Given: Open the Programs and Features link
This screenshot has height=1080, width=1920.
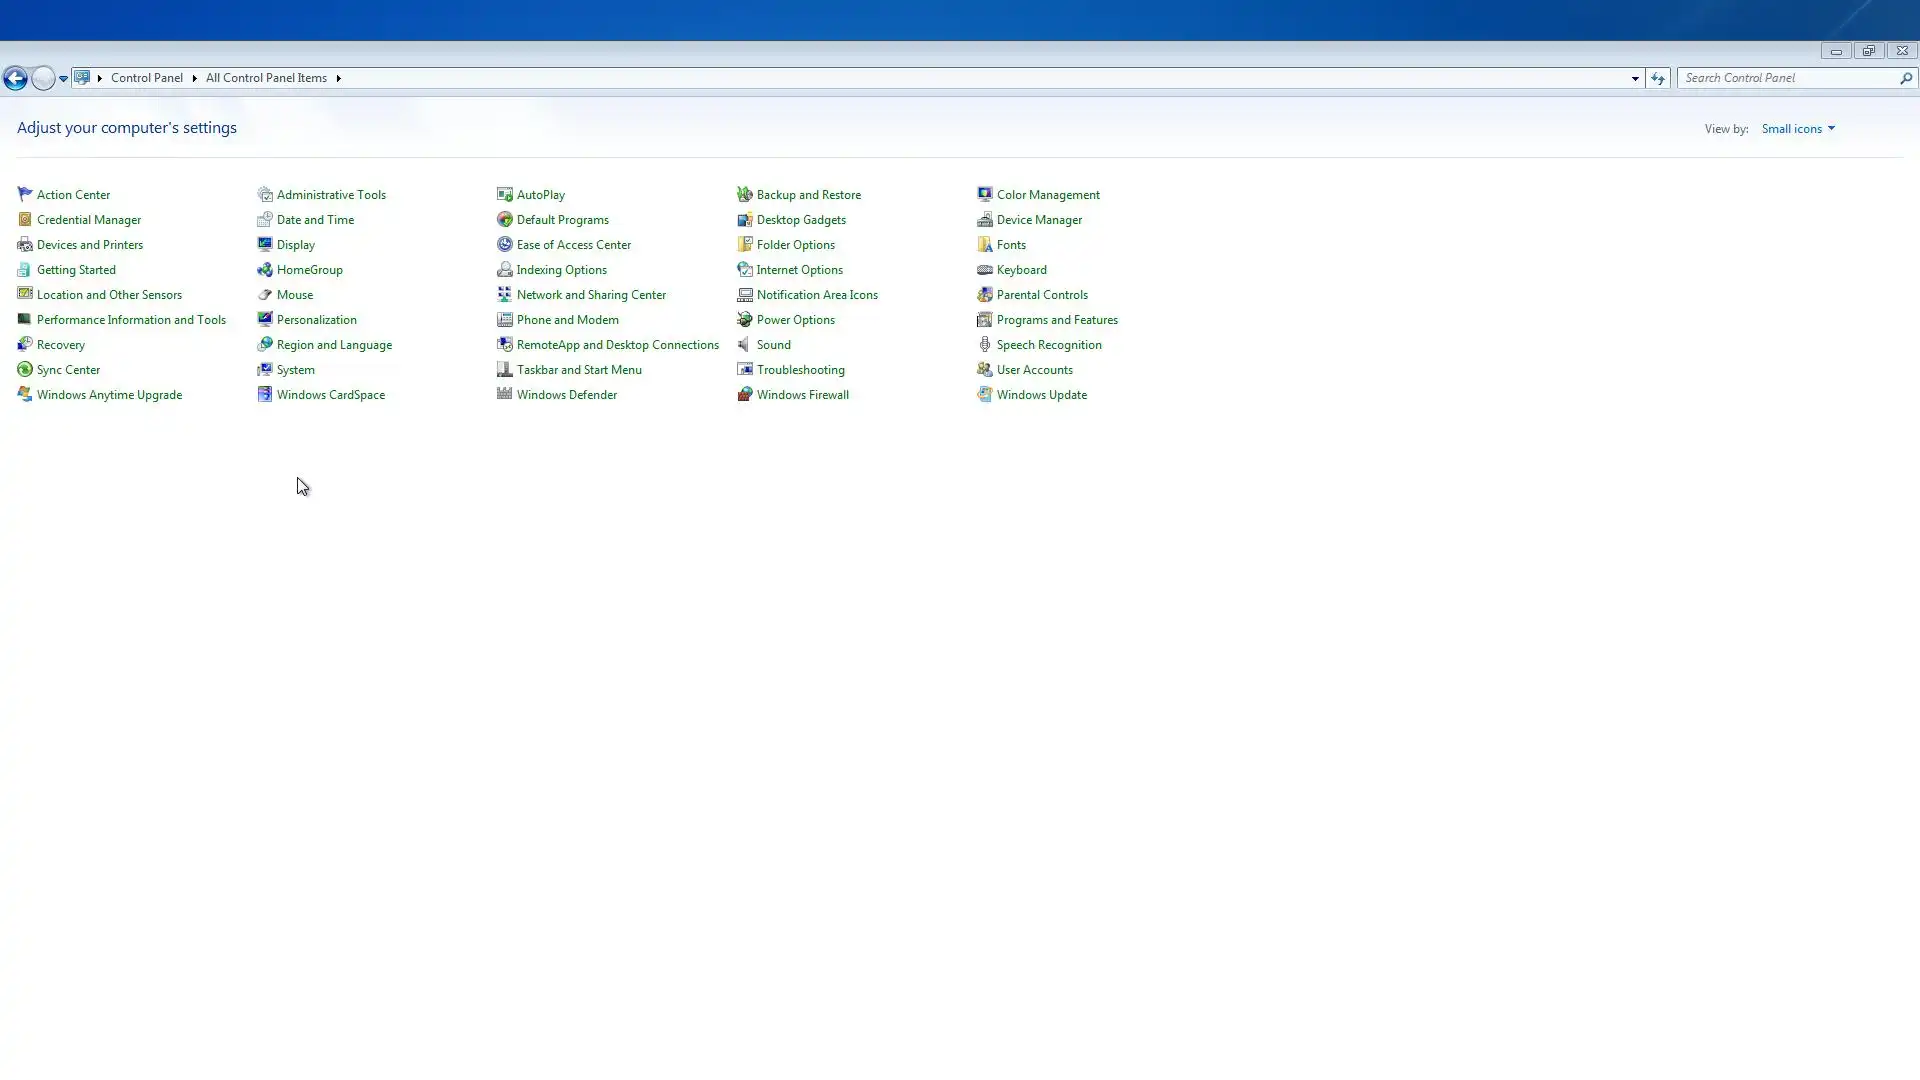Looking at the screenshot, I should click(x=1056, y=319).
